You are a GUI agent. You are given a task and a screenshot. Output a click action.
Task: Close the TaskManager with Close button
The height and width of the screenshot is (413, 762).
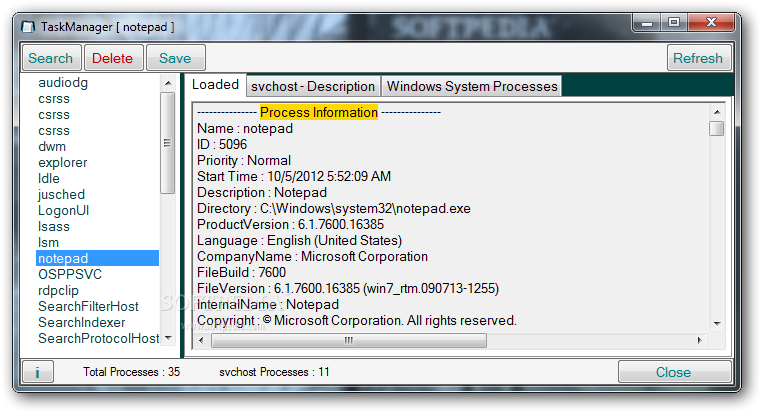[674, 372]
